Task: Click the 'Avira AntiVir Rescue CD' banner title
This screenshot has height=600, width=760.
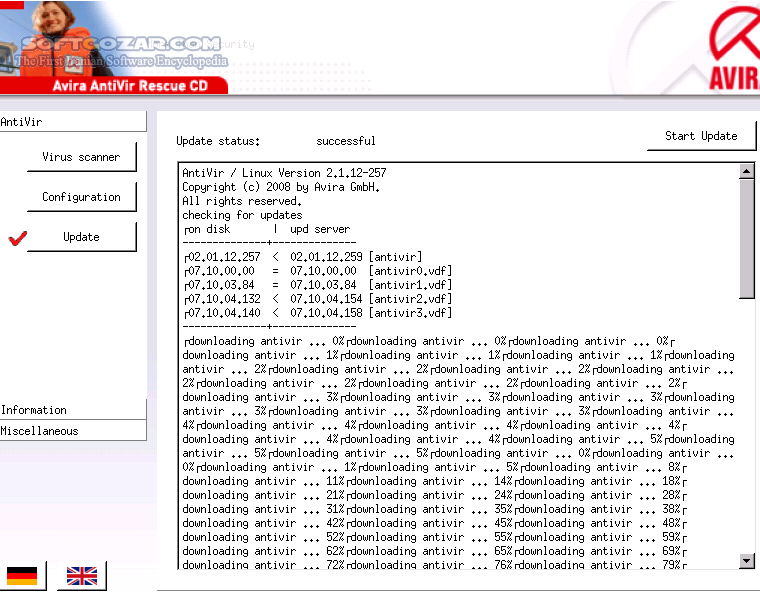Action: point(130,86)
